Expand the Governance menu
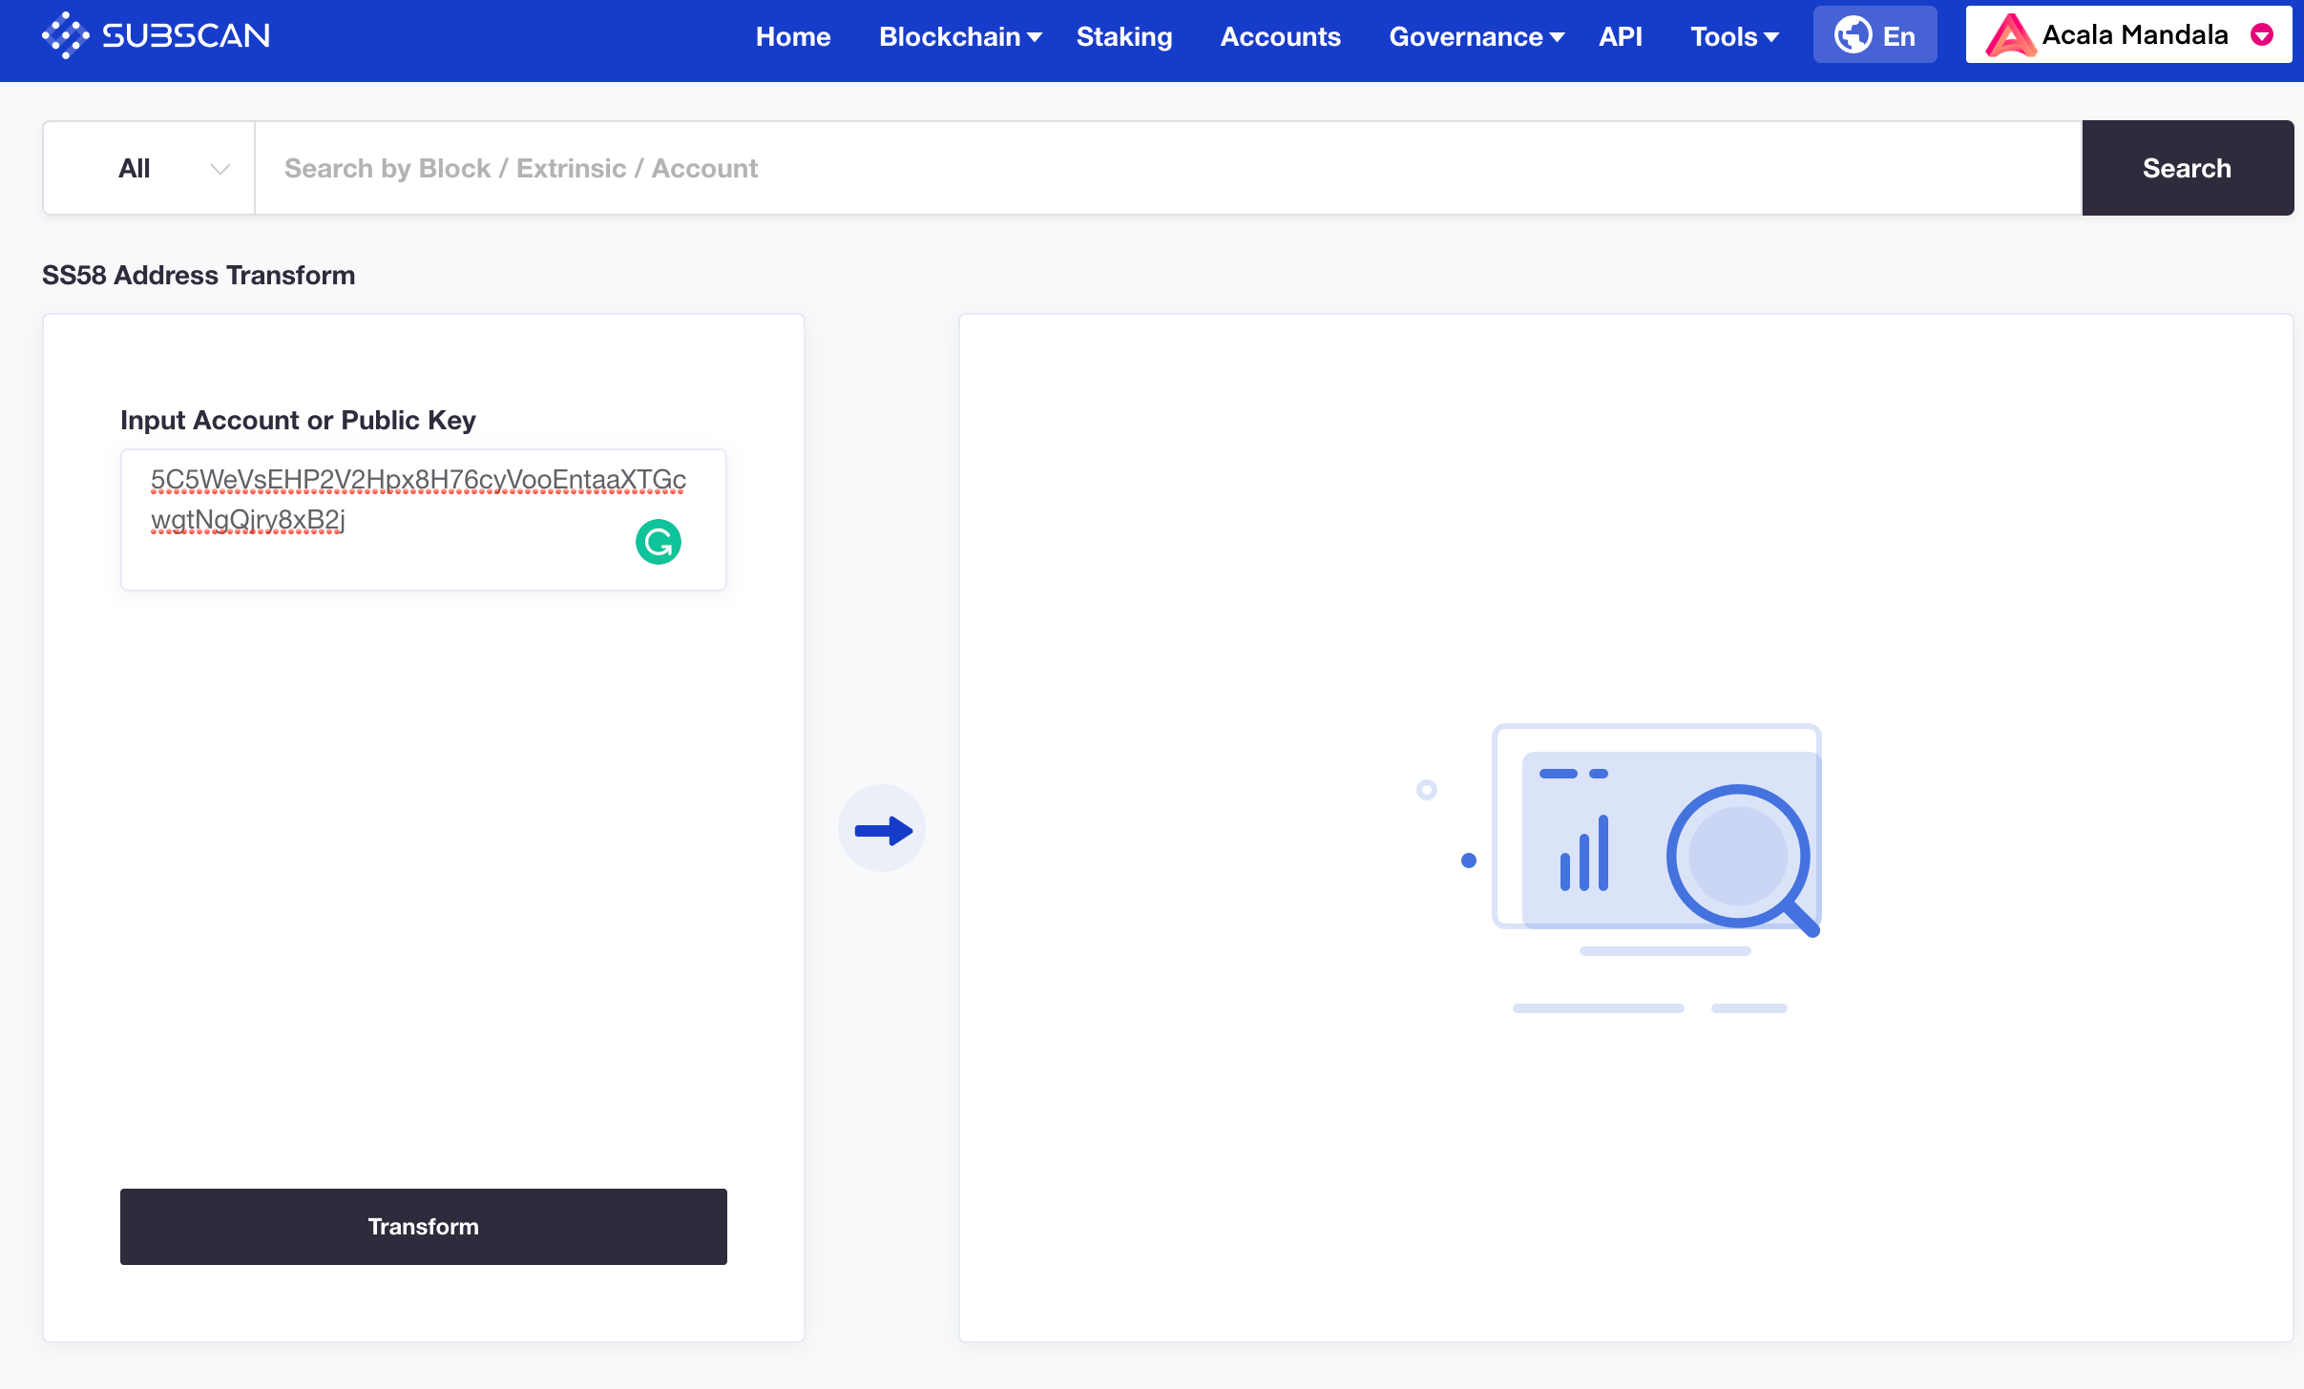Image resolution: width=2304 pixels, height=1389 pixels. click(x=1475, y=37)
